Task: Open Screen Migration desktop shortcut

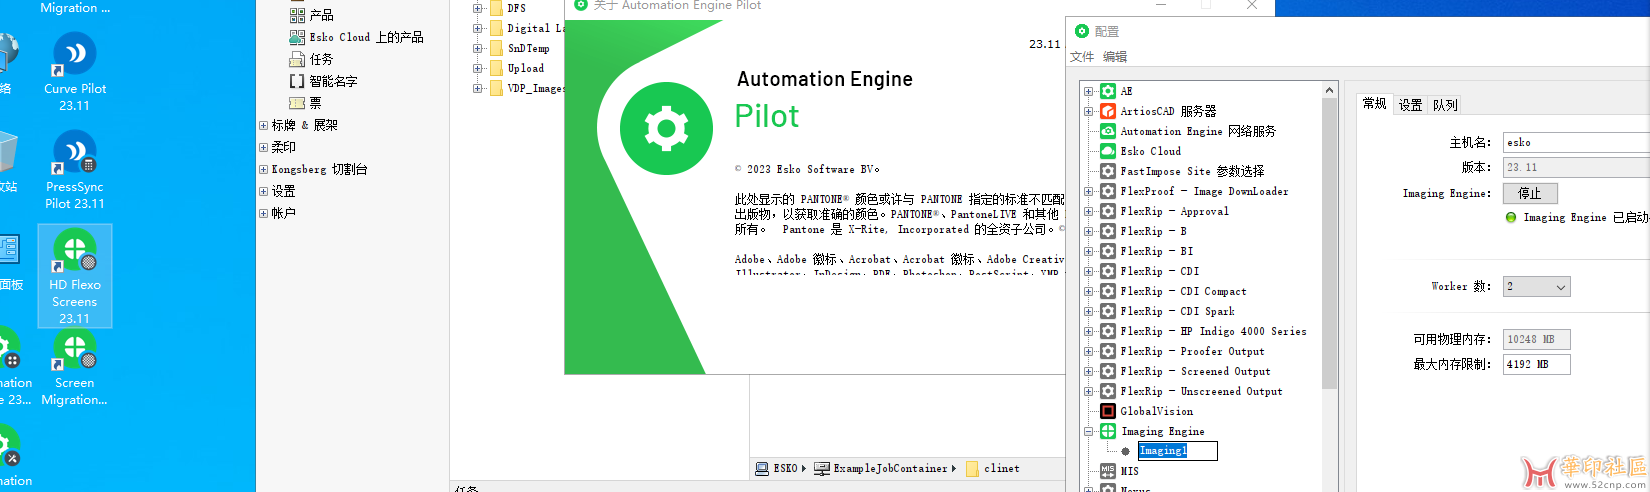Action: pos(74,368)
